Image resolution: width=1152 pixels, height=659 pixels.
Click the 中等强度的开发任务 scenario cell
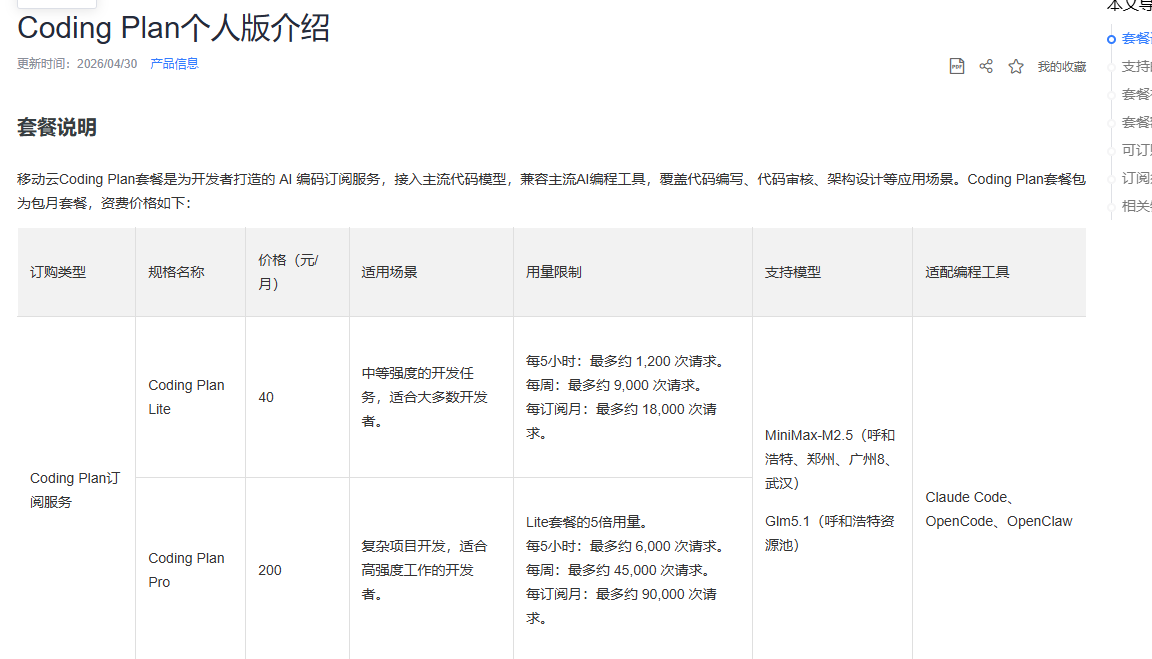[431, 397]
